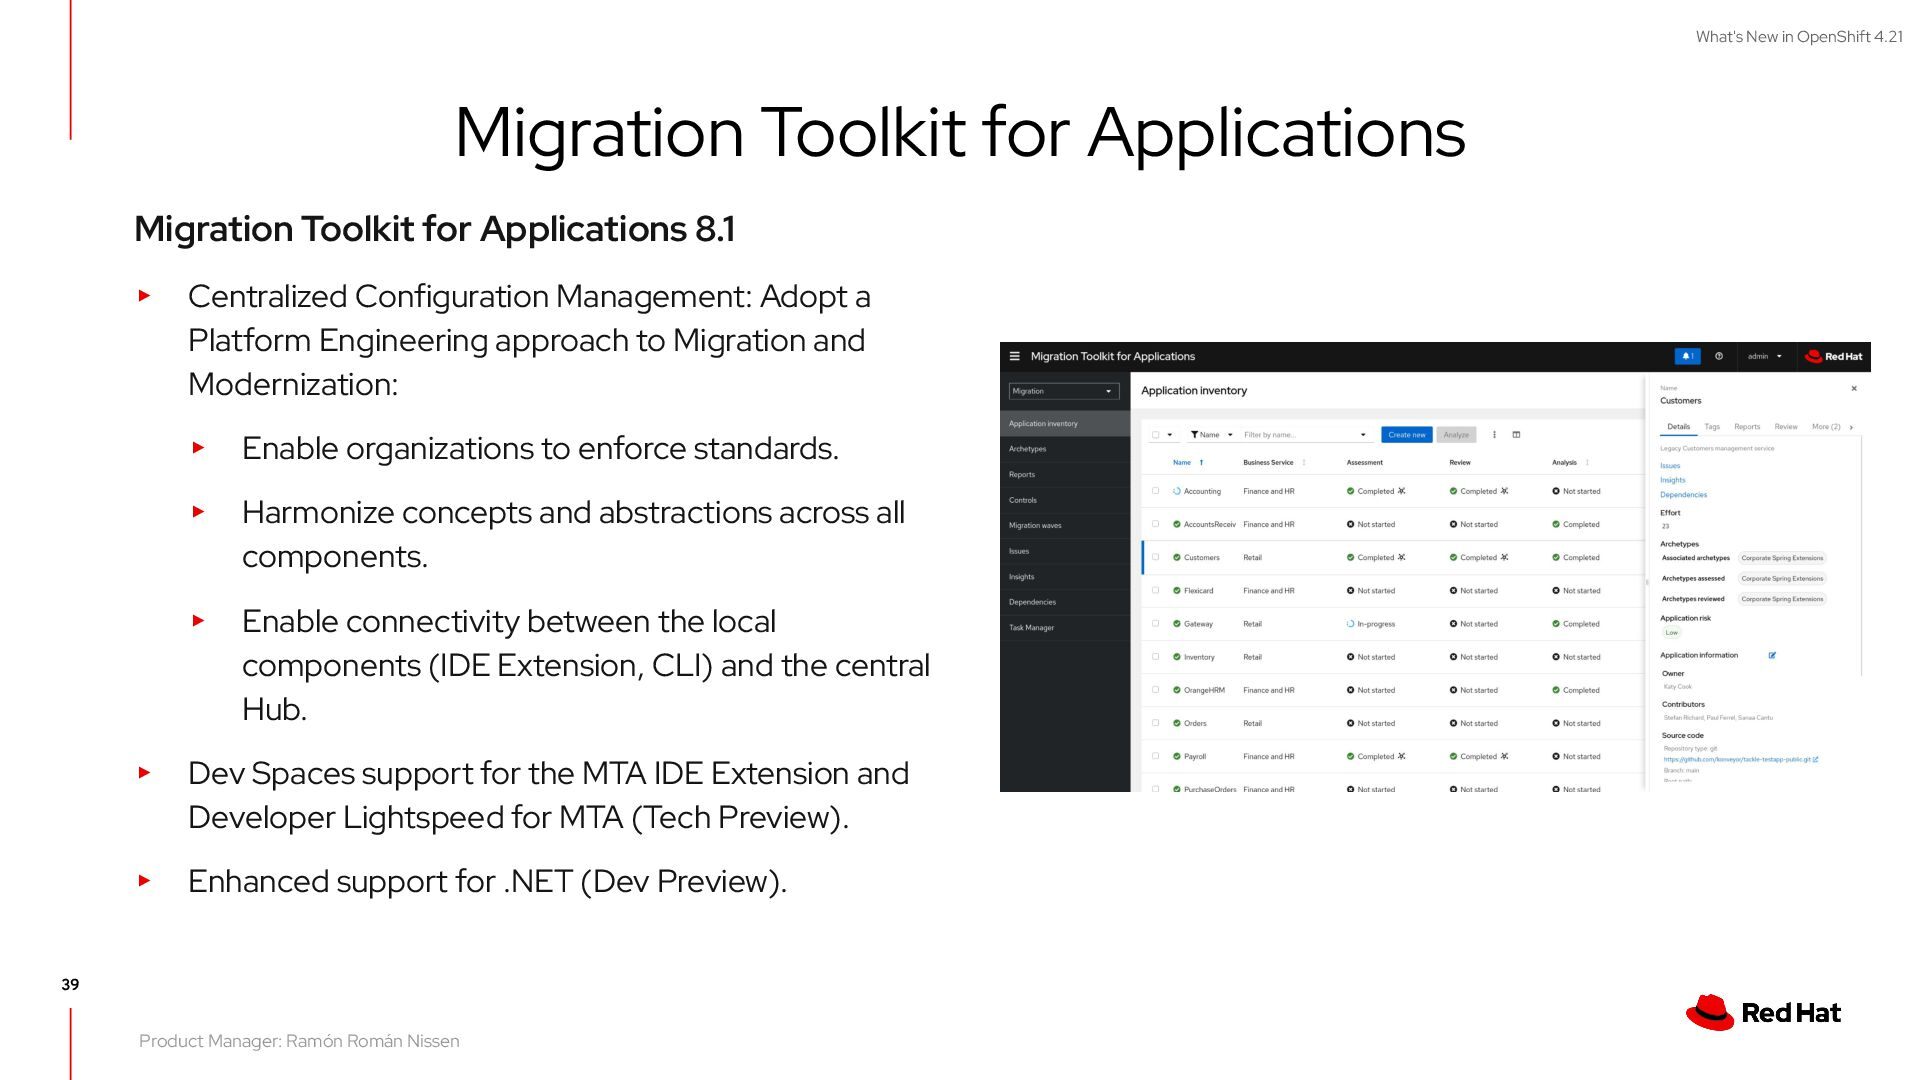Select Migration waves in sidebar
The height and width of the screenshot is (1080, 1920).
(x=1035, y=526)
